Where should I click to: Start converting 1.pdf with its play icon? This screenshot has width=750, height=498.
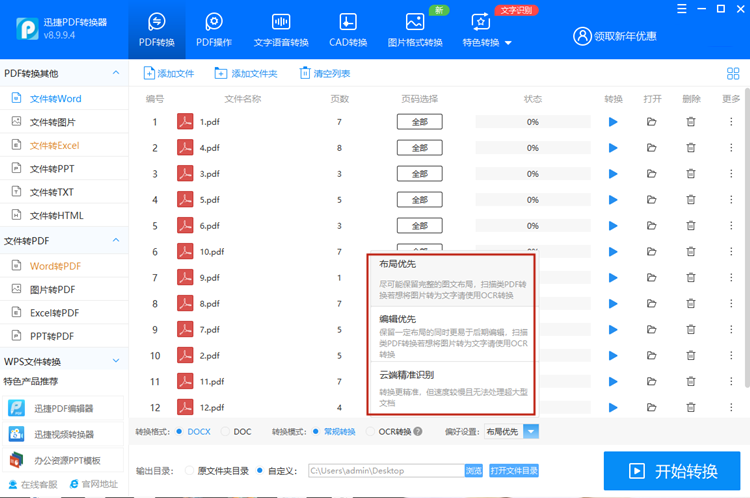(x=613, y=122)
